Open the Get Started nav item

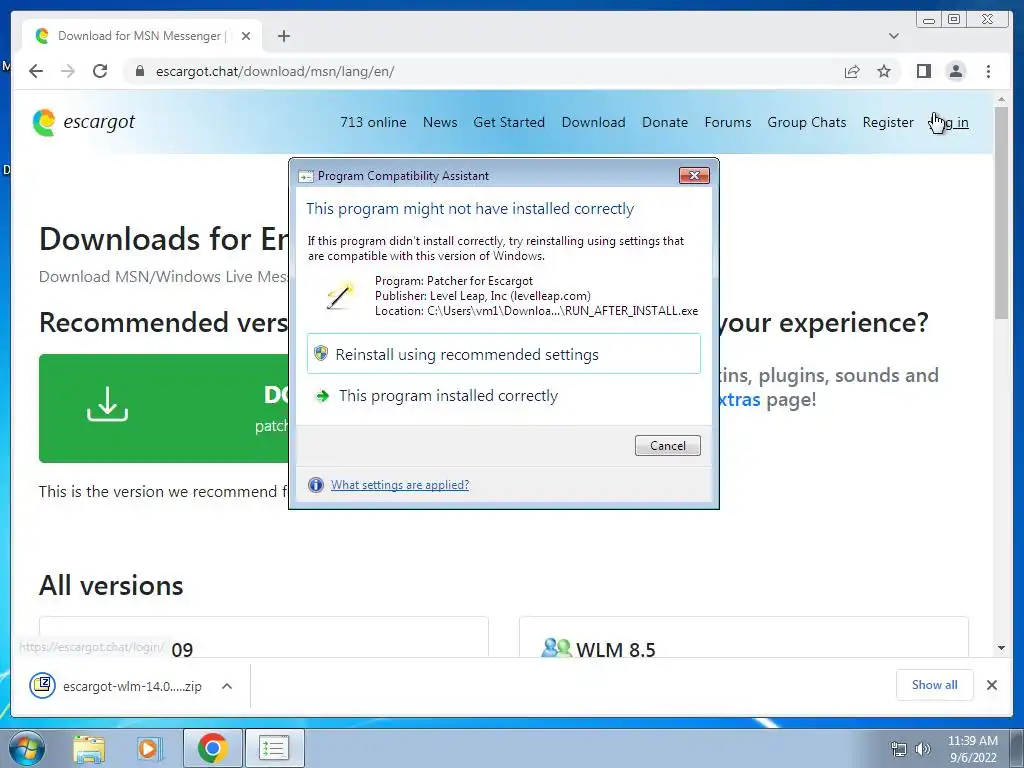[x=509, y=122]
